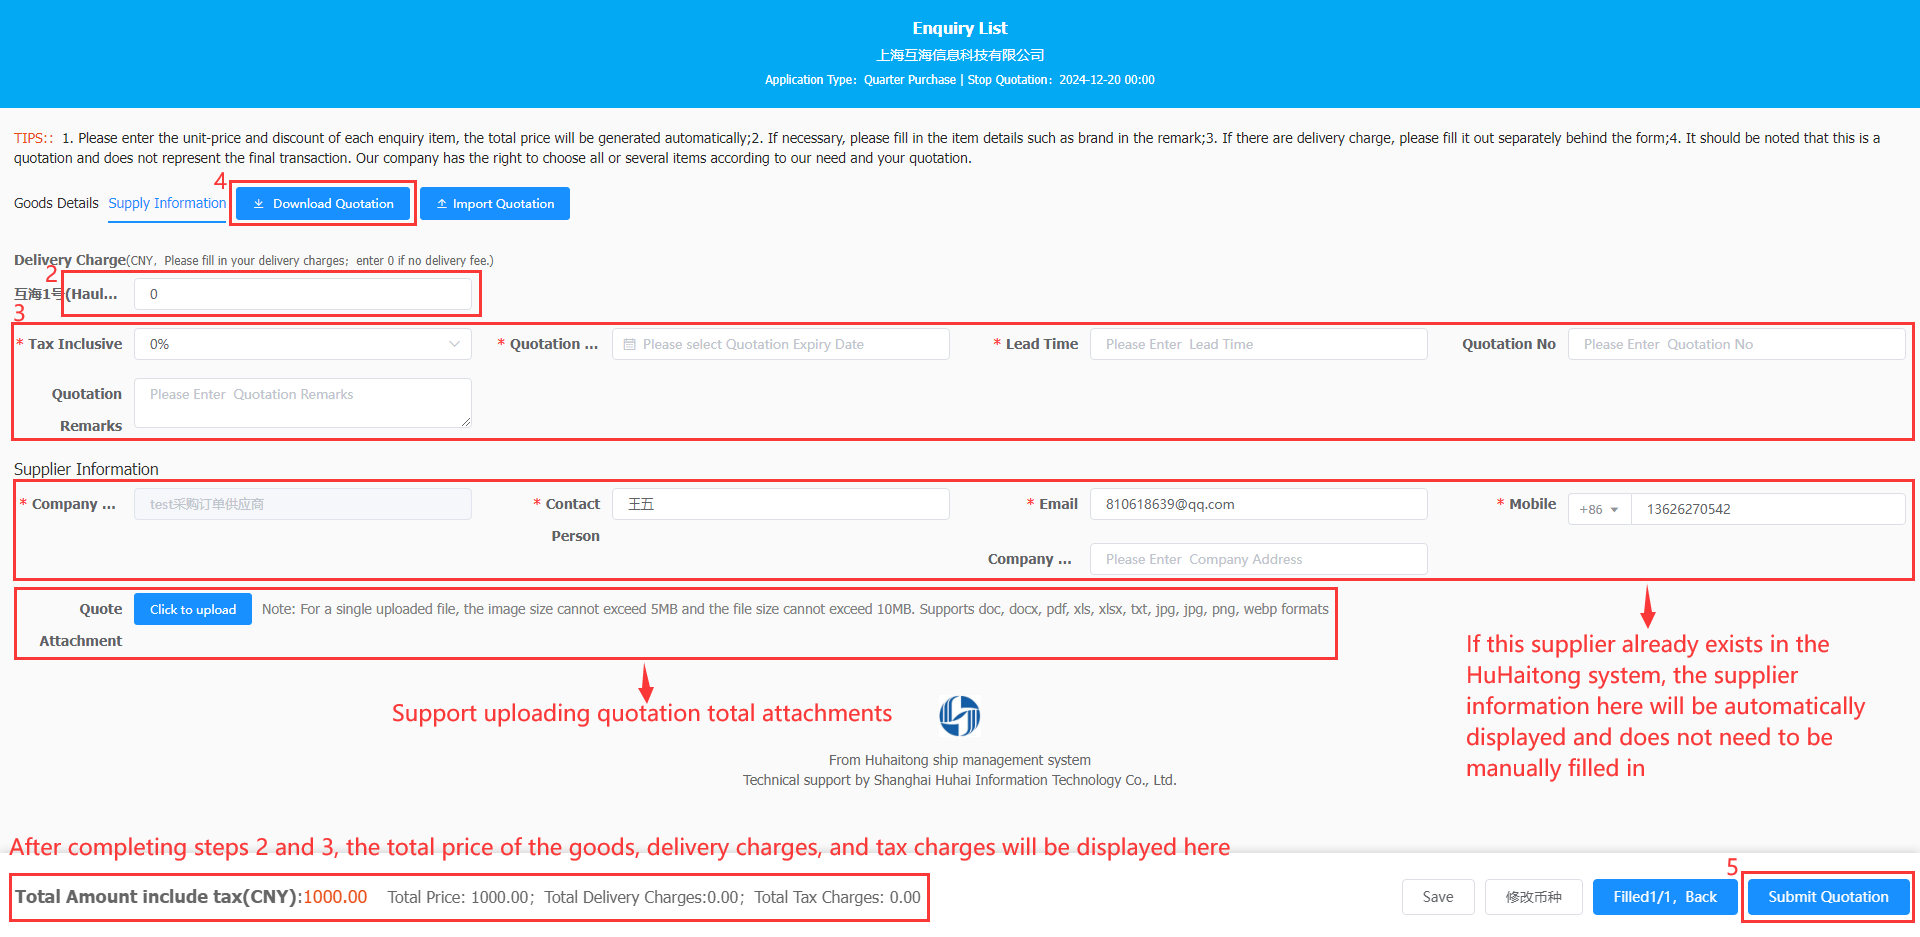Viewport: 1920px width, 937px height.
Task: Focus the Quotation No input field
Action: [1737, 344]
